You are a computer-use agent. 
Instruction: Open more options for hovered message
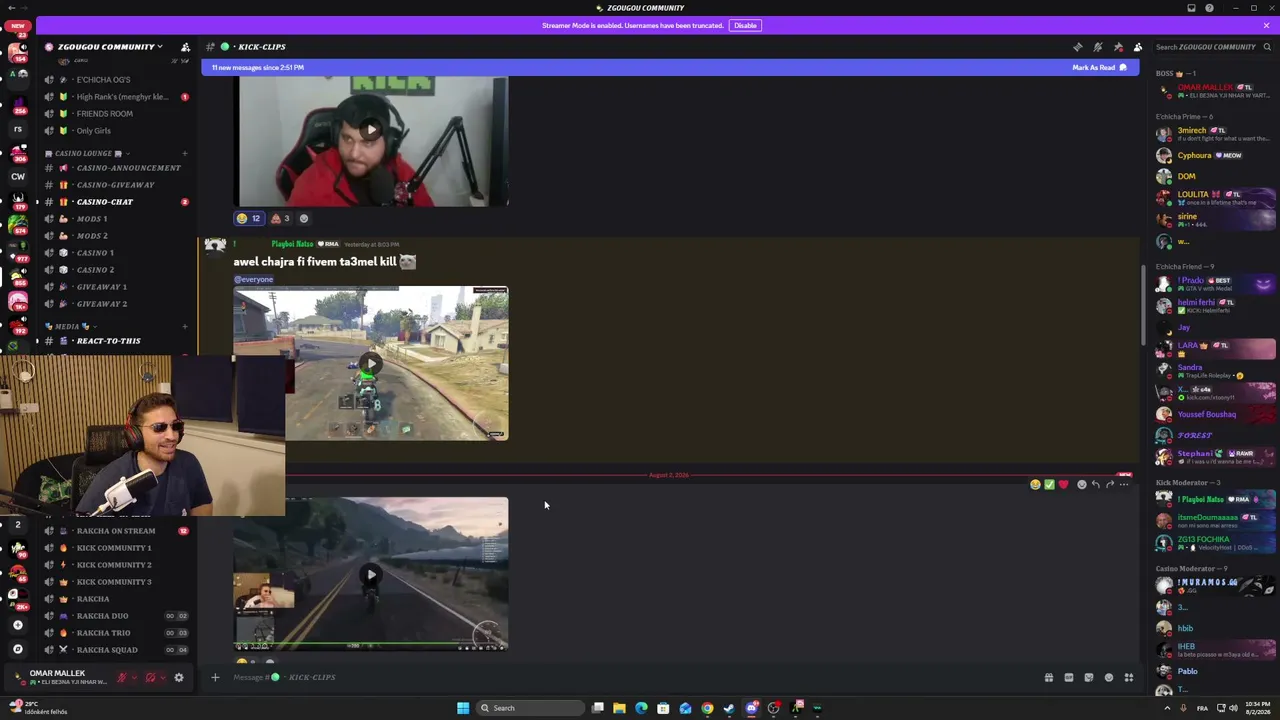coord(1124,485)
